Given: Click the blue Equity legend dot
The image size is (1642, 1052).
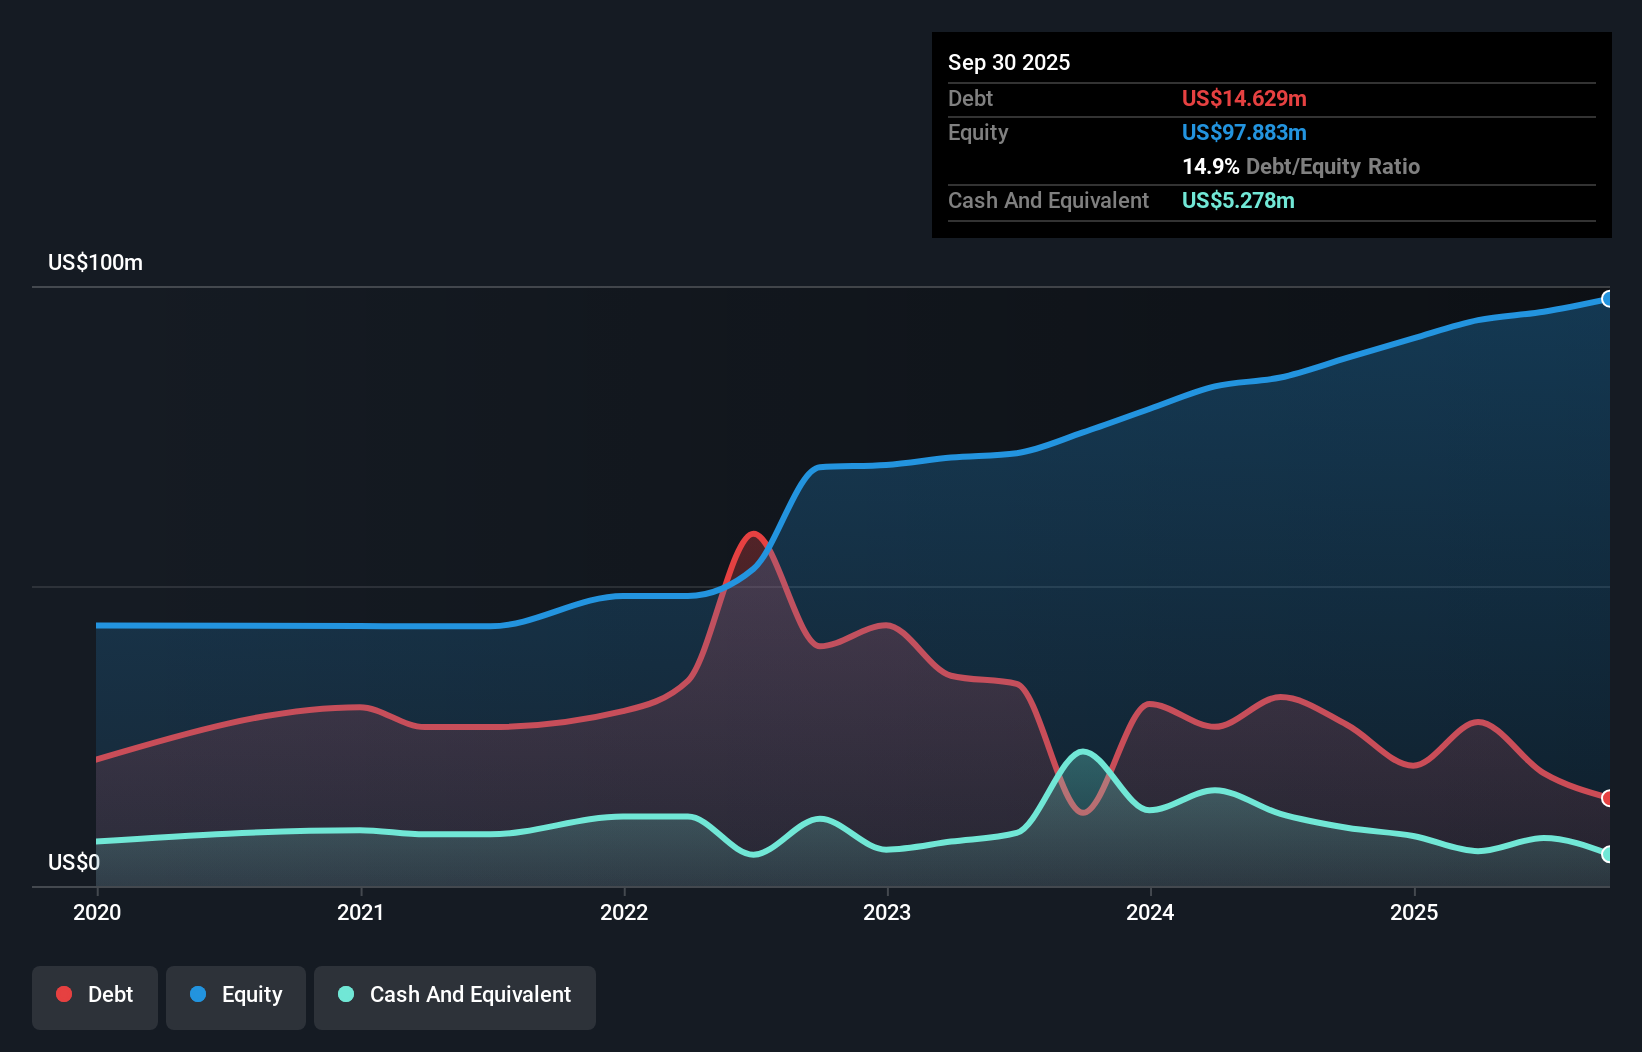Looking at the screenshot, I should 198,994.
